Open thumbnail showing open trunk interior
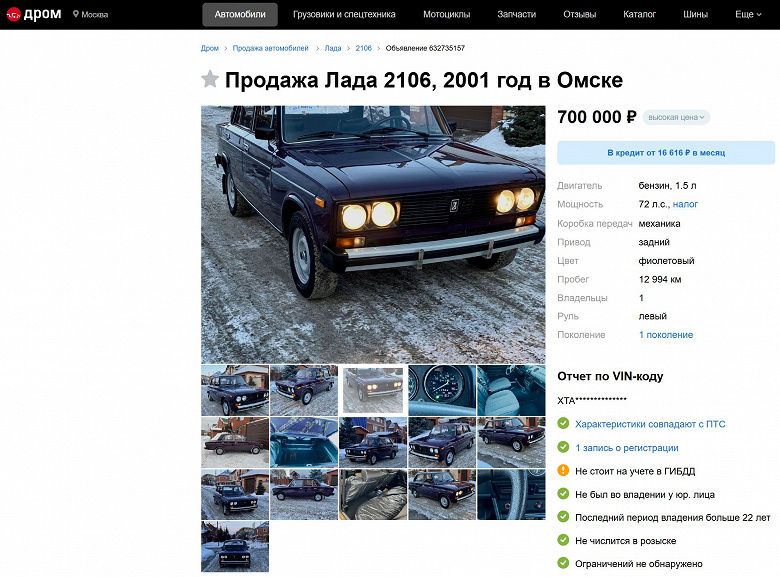Viewport: 780px width, 577px height. (x=304, y=442)
